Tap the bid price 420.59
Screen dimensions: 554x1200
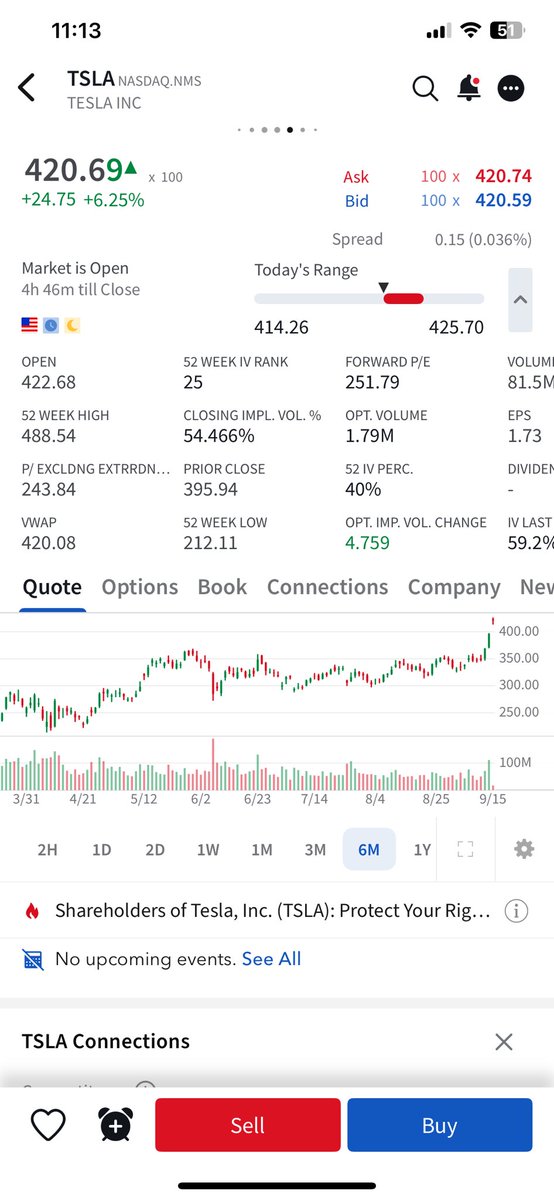click(503, 201)
